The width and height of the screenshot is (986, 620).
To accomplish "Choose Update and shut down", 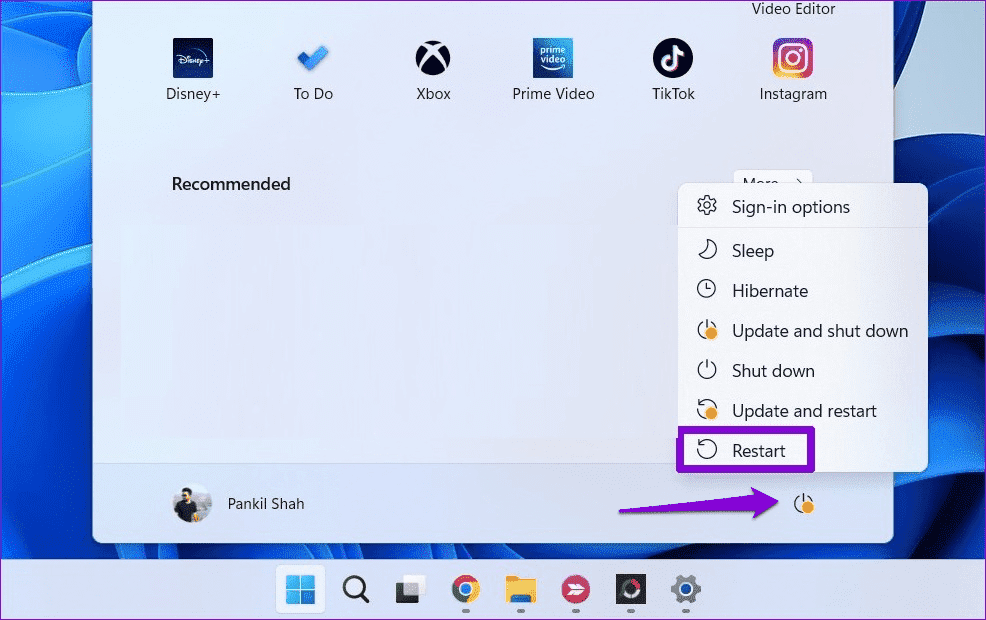I will click(802, 331).
